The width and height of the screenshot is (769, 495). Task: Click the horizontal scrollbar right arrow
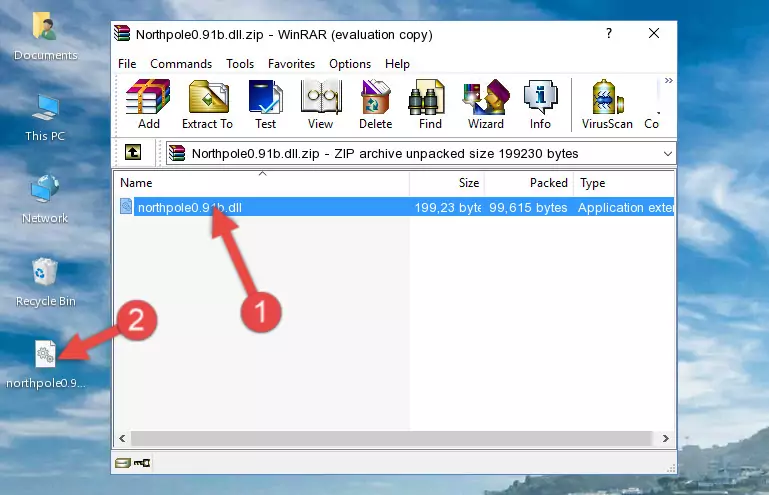coord(666,438)
